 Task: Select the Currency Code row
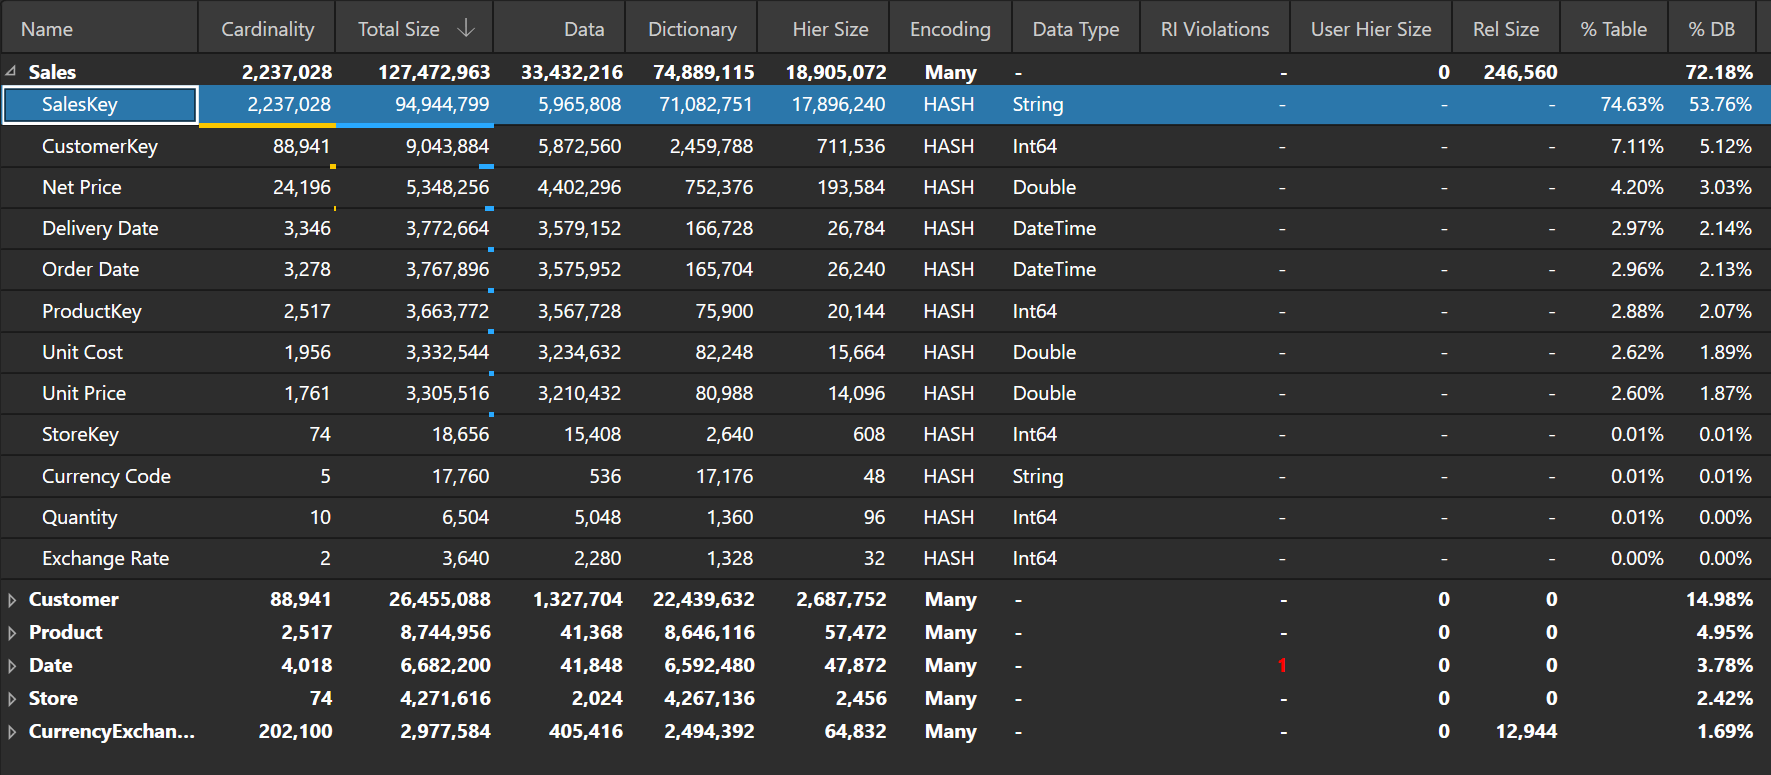click(106, 477)
